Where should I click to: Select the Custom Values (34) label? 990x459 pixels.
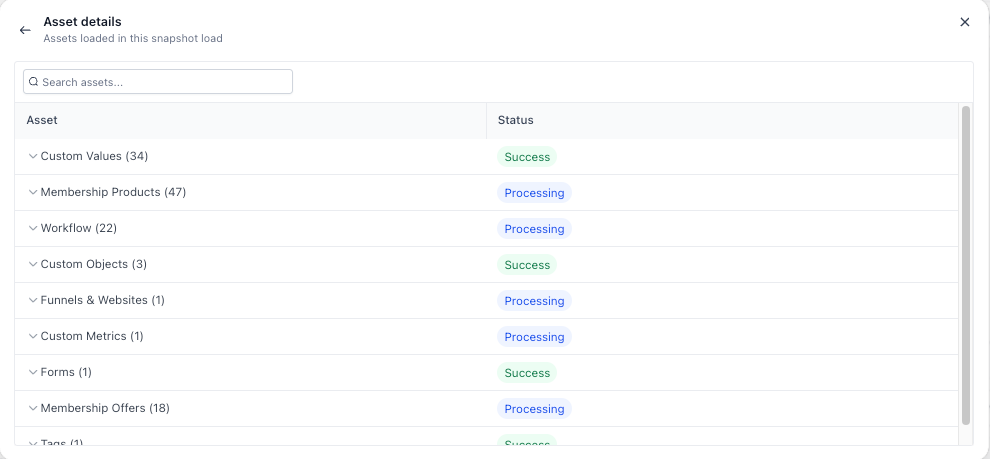(94, 156)
